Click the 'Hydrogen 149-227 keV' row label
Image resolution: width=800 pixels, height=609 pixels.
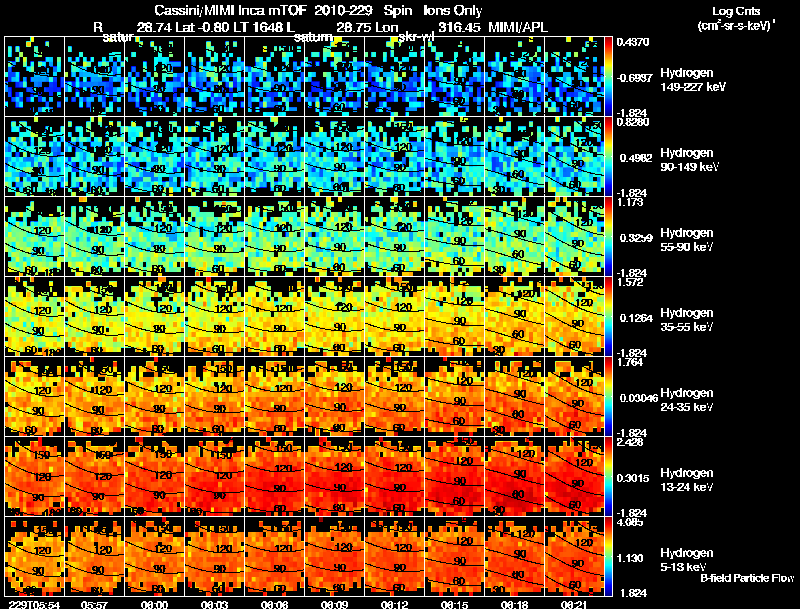pyautogui.click(x=693, y=80)
